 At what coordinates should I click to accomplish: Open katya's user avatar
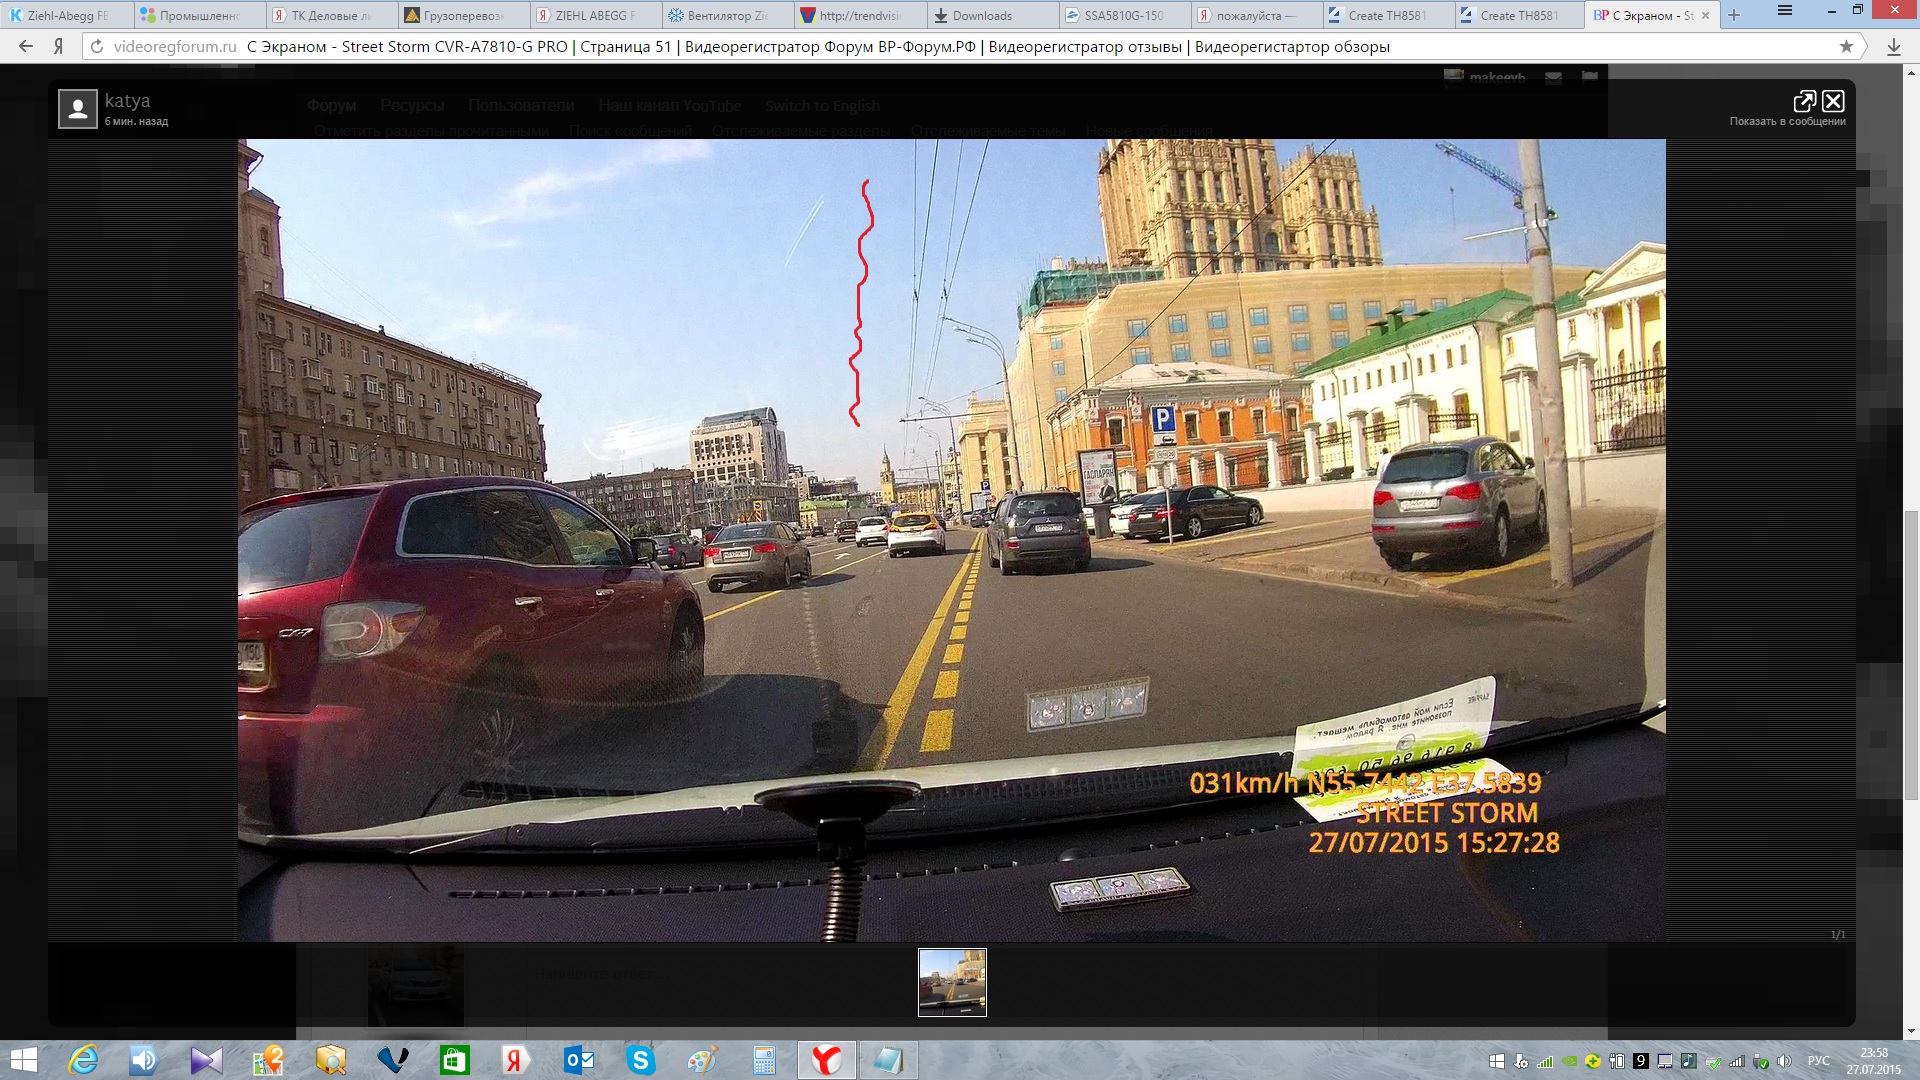77,108
